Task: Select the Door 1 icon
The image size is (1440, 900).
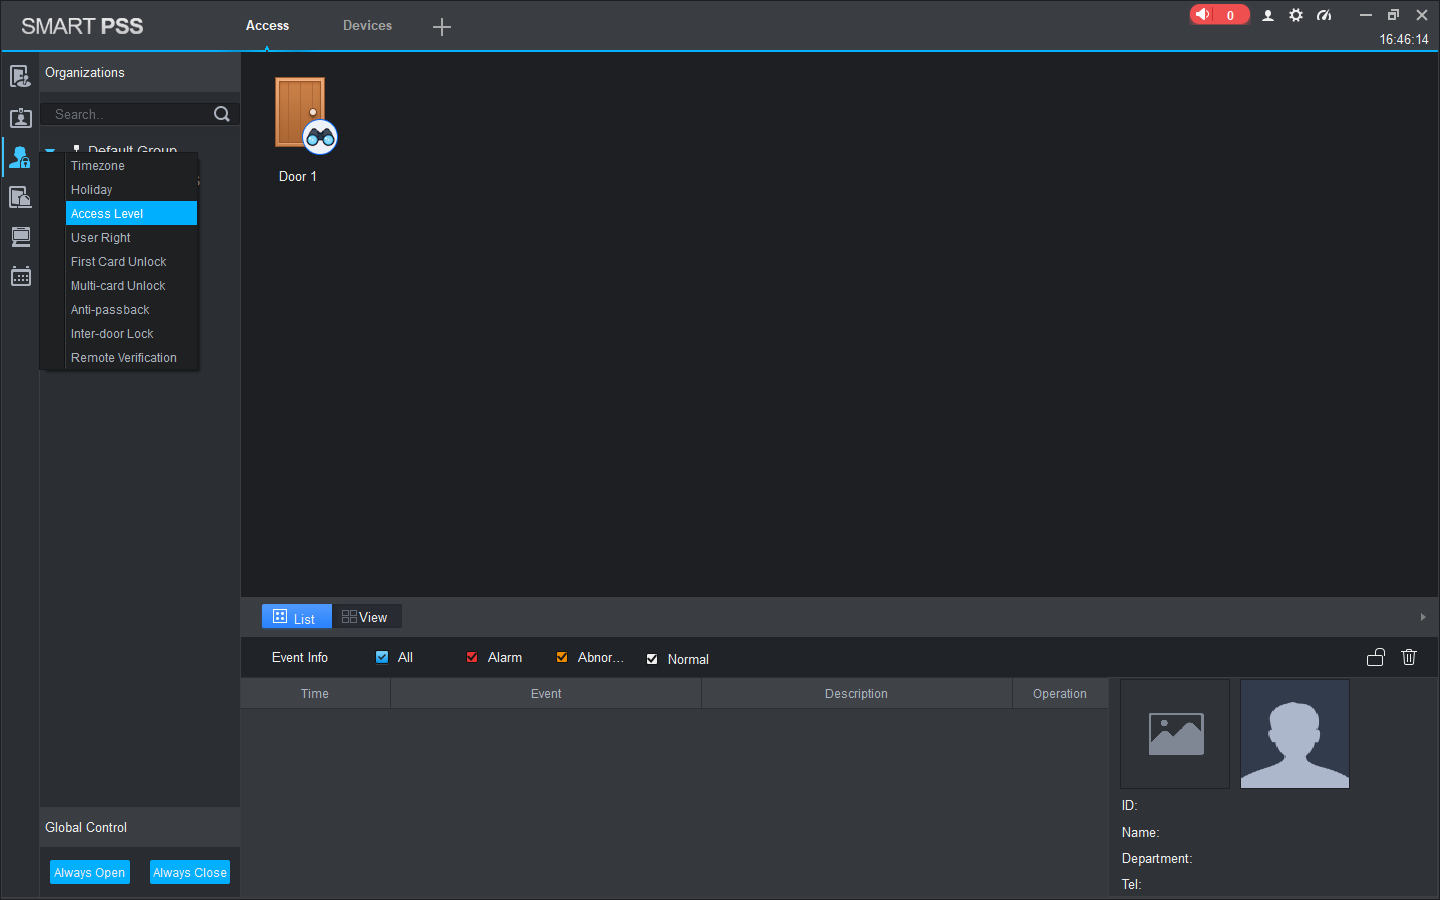Action: 305,115
